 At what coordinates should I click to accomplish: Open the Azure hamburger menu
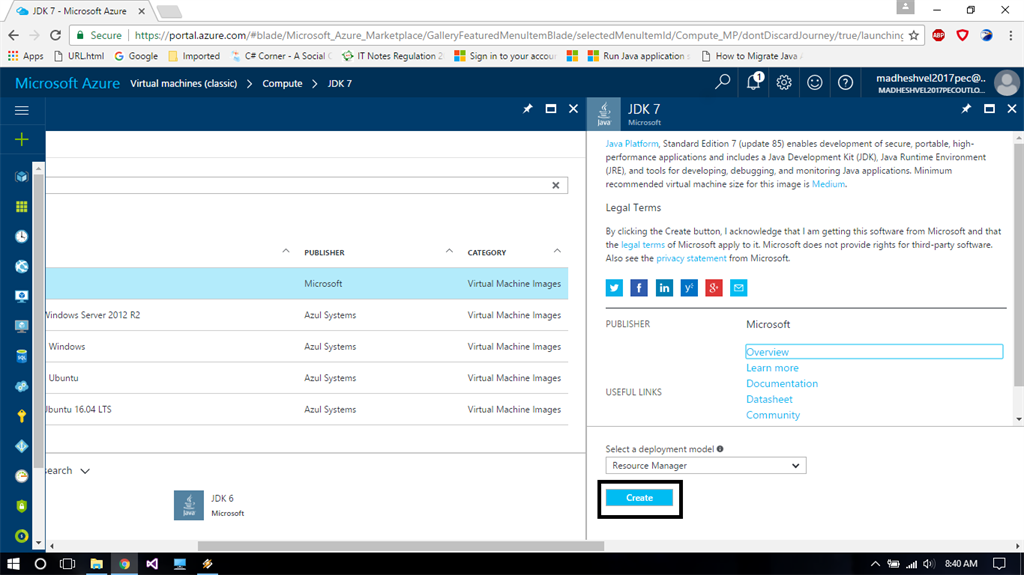point(22,110)
